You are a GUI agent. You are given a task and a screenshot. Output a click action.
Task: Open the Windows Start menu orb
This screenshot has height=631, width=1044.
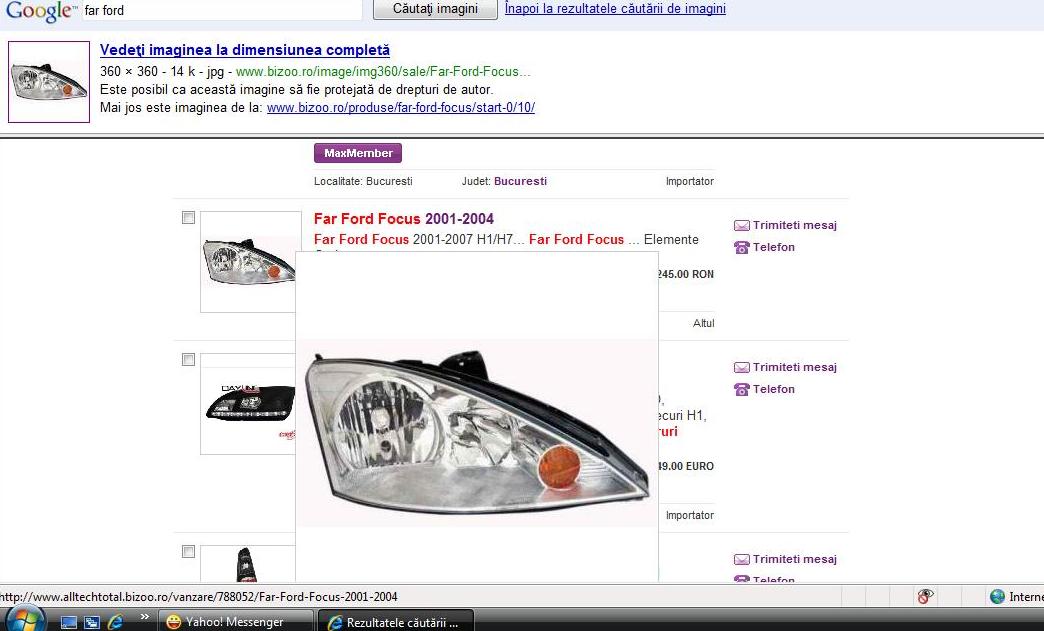(x=24, y=620)
